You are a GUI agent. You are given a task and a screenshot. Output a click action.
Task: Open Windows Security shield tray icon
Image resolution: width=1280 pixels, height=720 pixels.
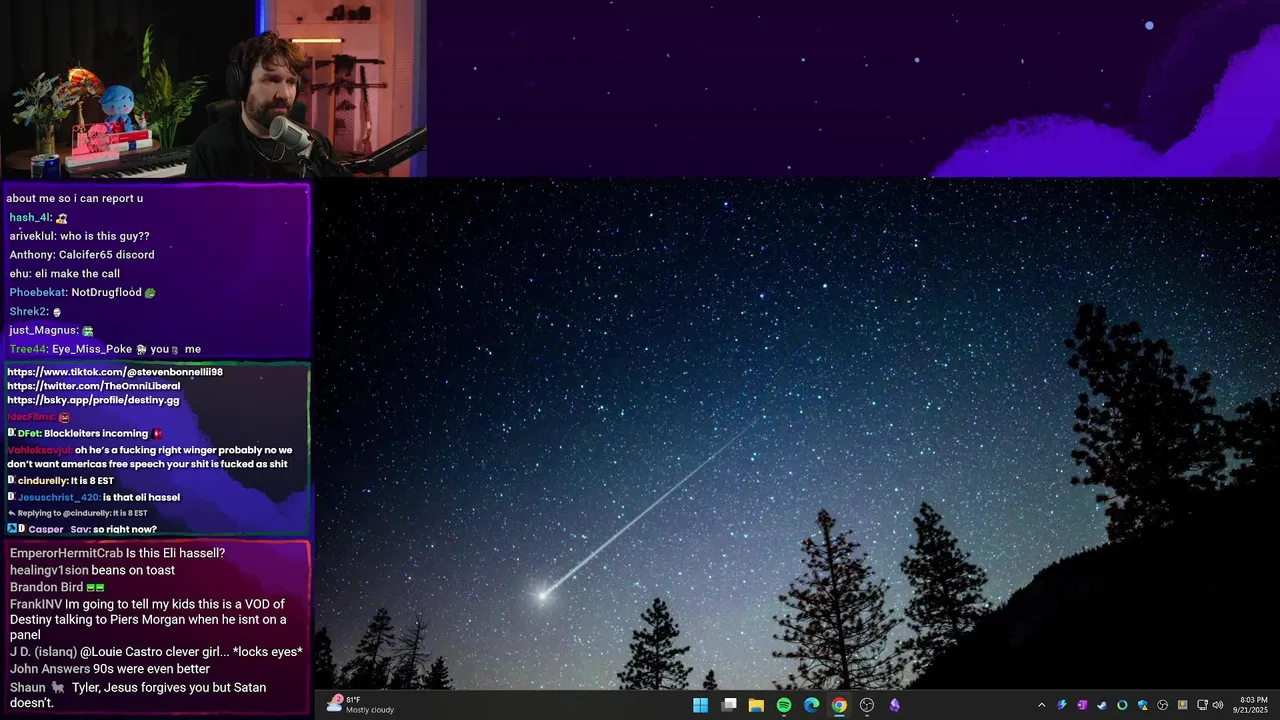coord(1142,705)
